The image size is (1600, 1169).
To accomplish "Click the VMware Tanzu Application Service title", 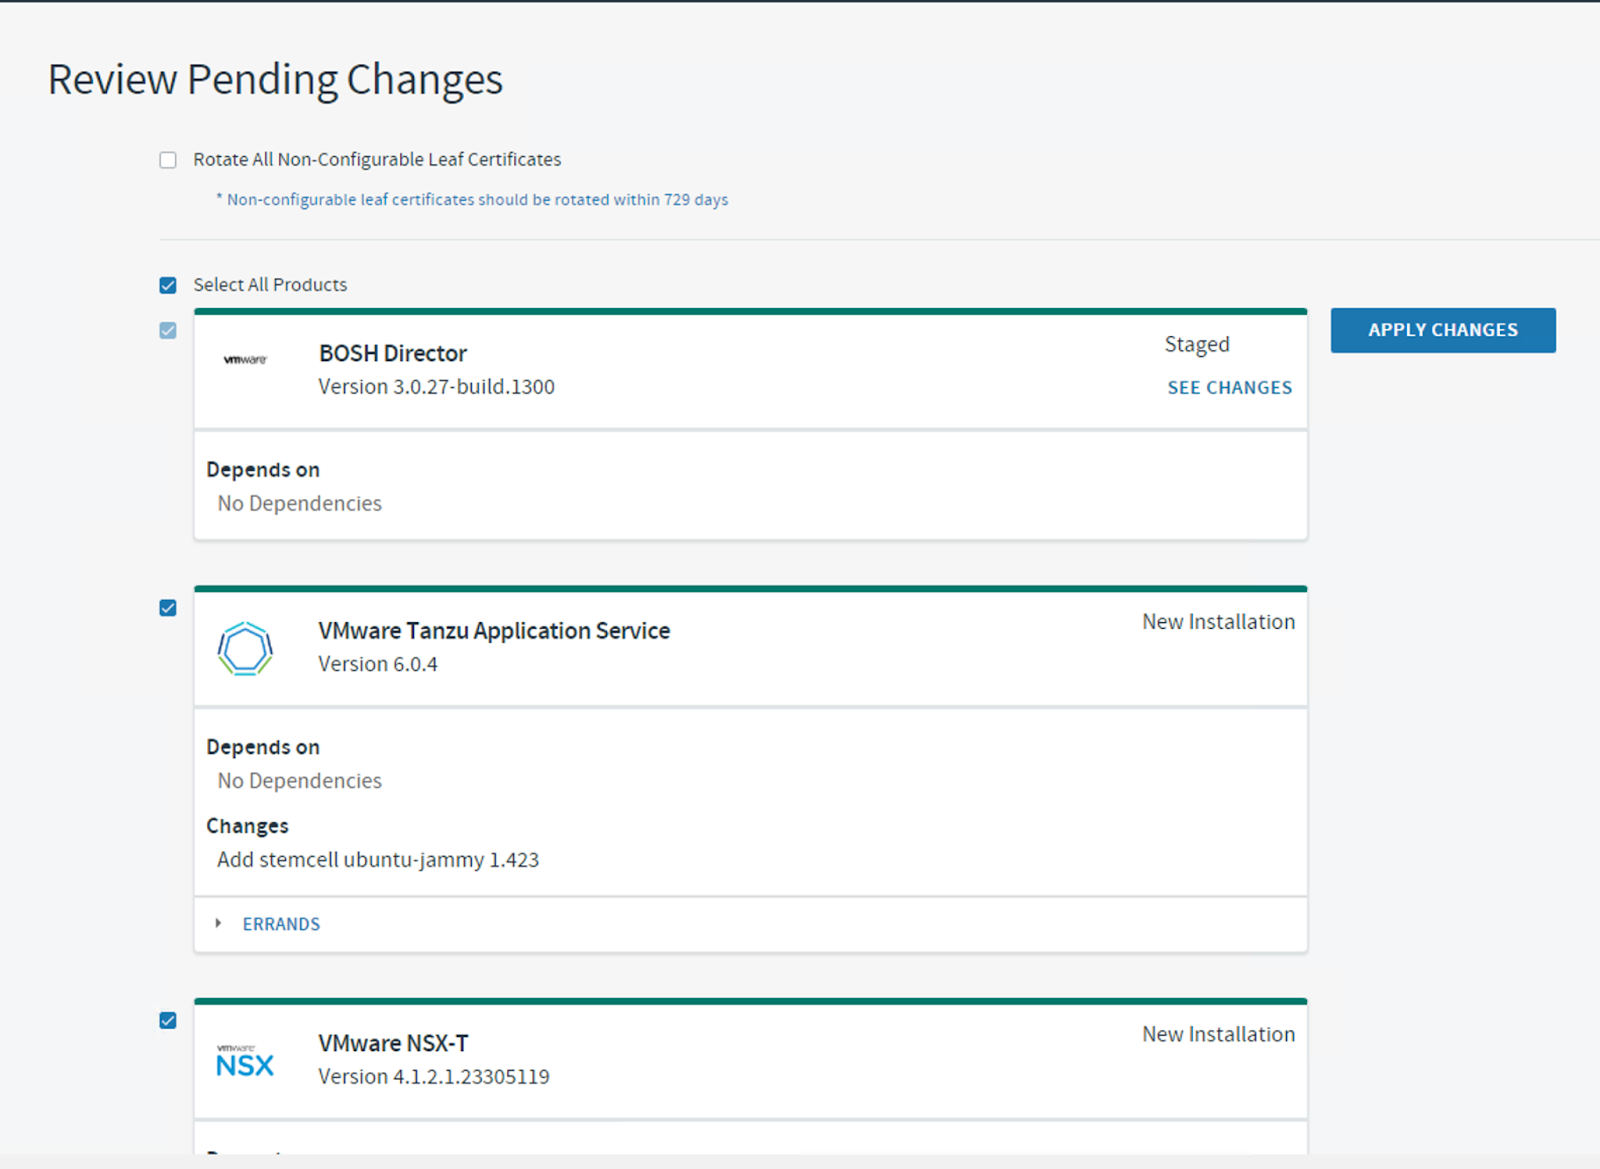I will pos(494,631).
